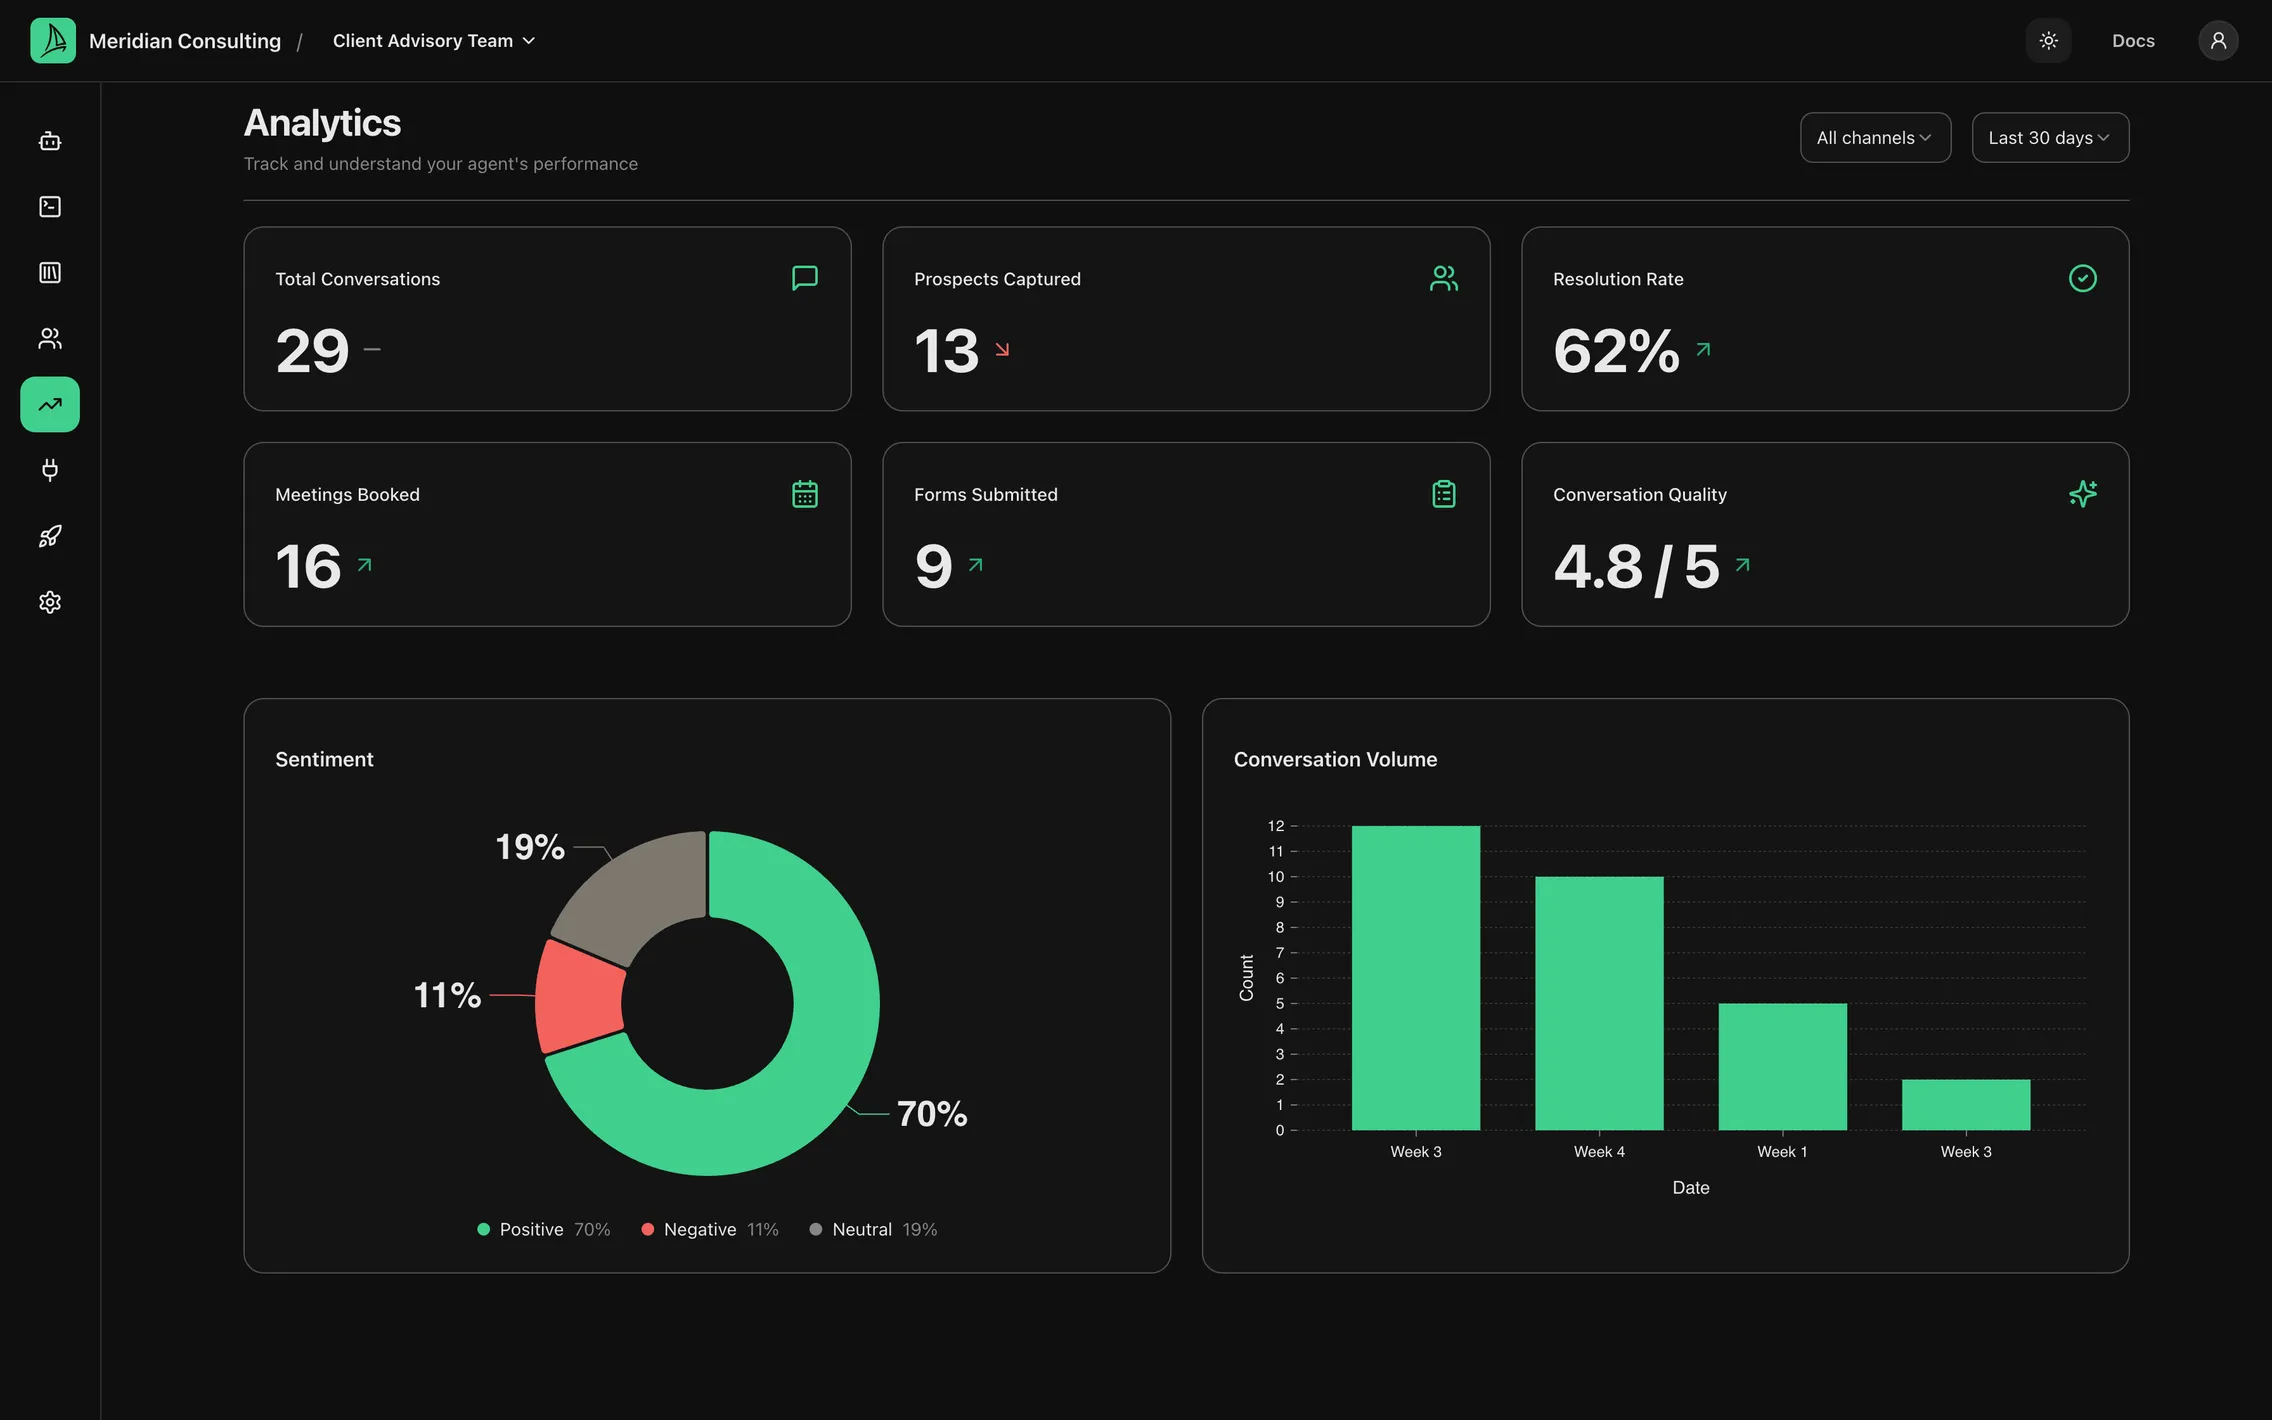Select the Analytics trend sidebar icon

pos(50,405)
